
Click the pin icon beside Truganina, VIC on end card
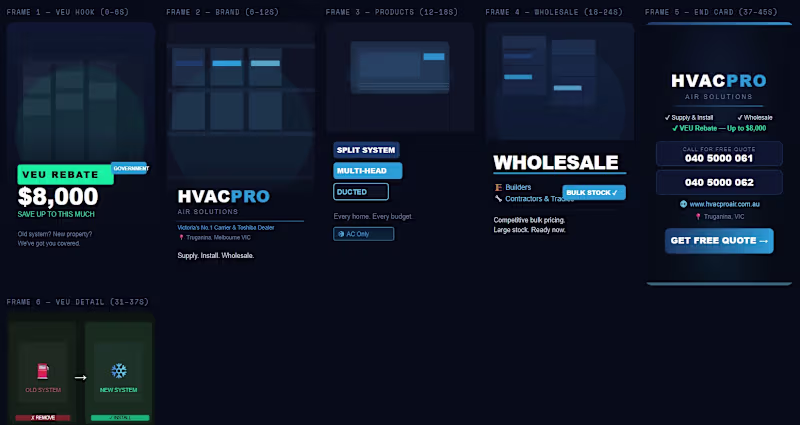pos(698,216)
